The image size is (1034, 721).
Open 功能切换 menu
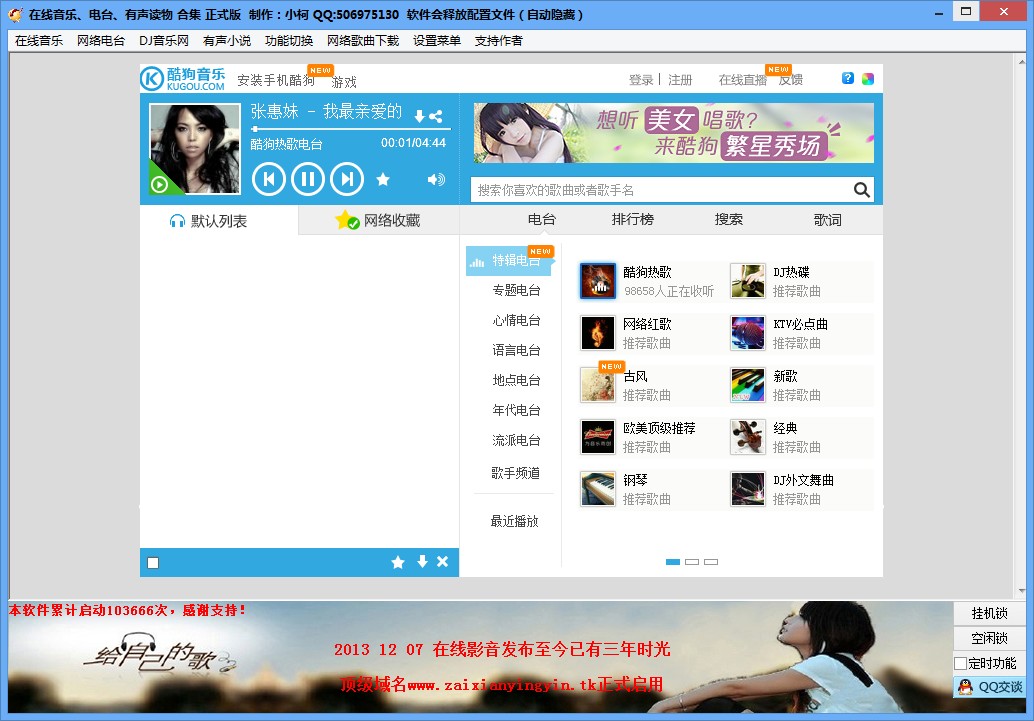[x=289, y=41]
